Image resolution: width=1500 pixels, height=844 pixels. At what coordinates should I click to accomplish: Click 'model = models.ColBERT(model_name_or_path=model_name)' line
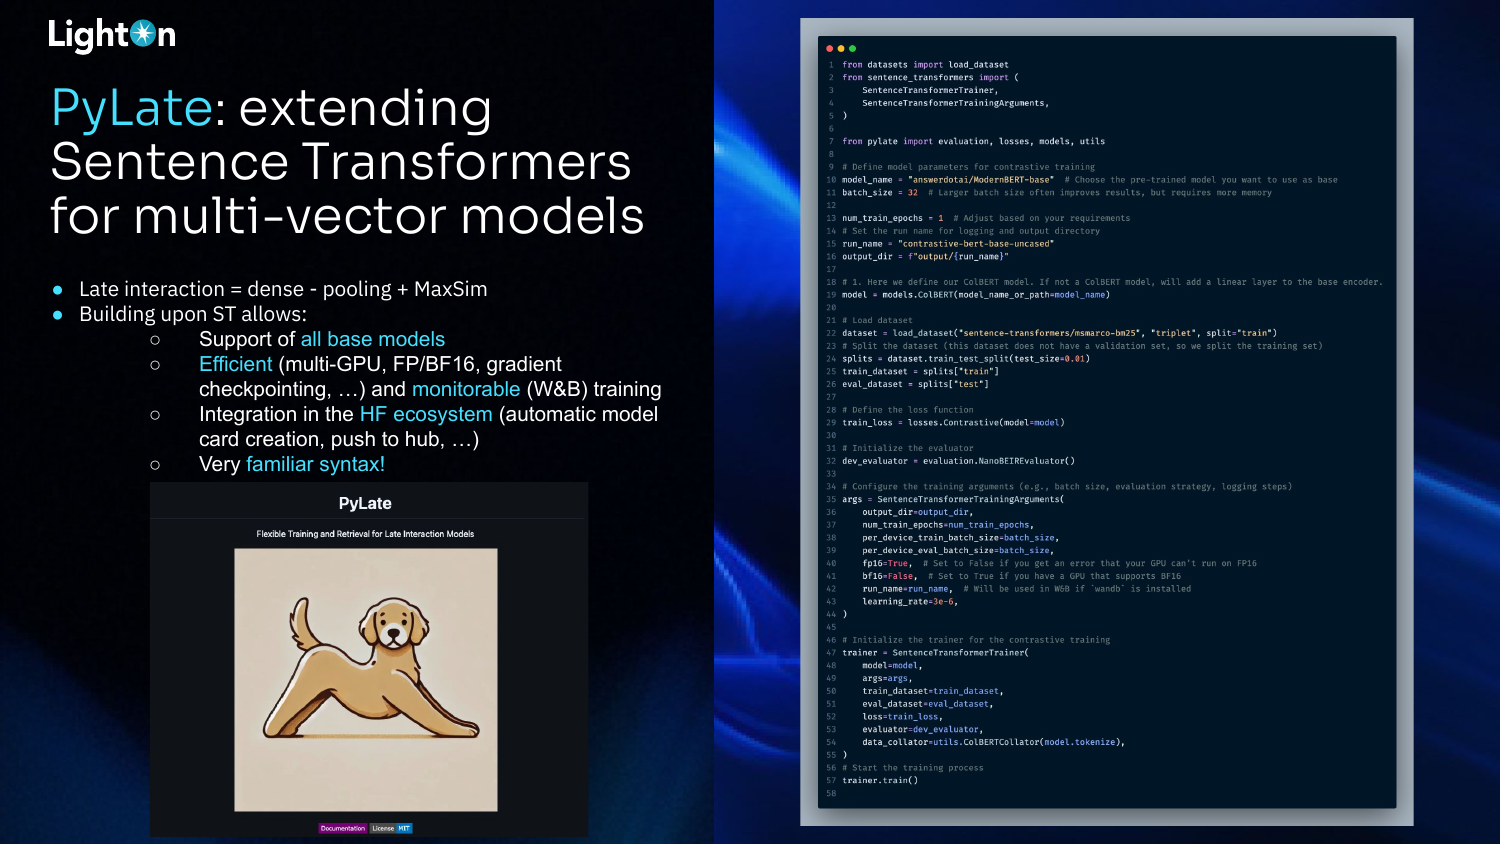point(976,295)
